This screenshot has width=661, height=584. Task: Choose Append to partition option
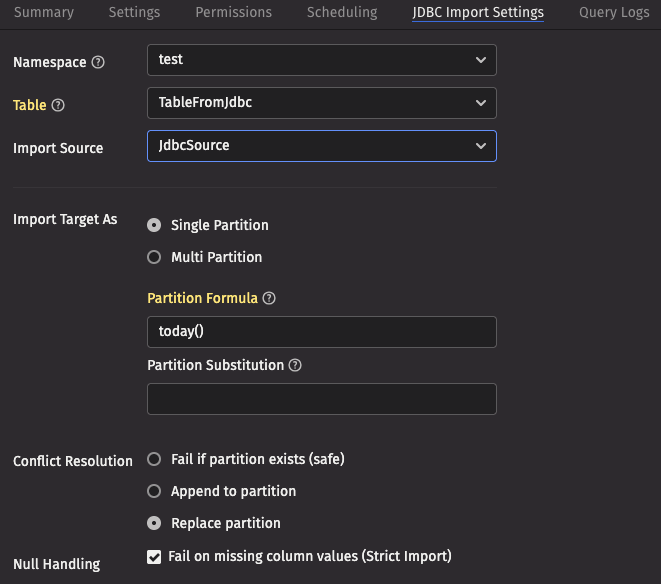click(154, 491)
